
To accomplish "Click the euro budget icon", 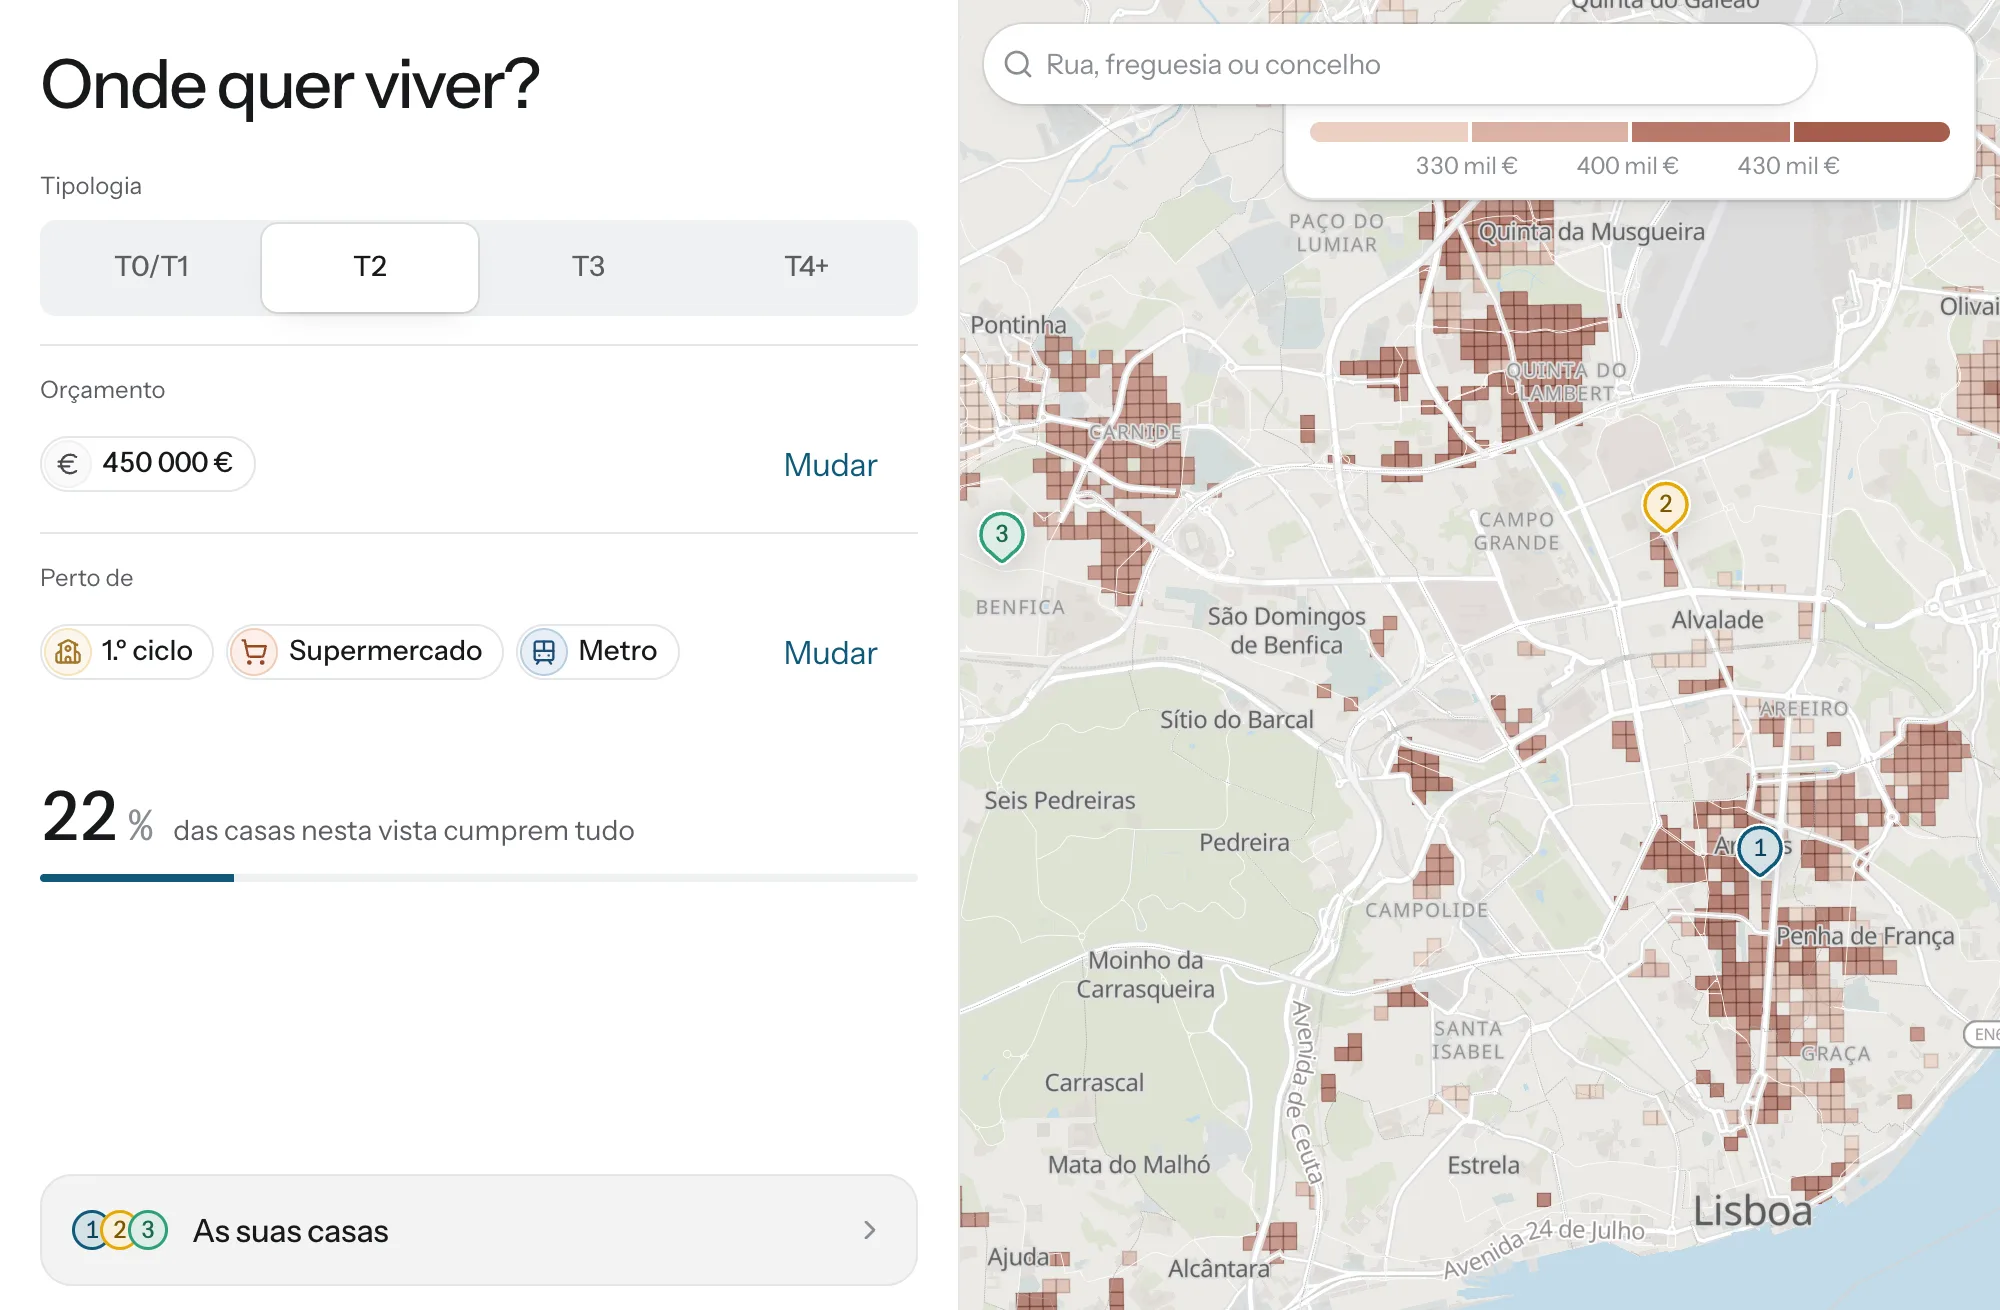I will click(68, 464).
